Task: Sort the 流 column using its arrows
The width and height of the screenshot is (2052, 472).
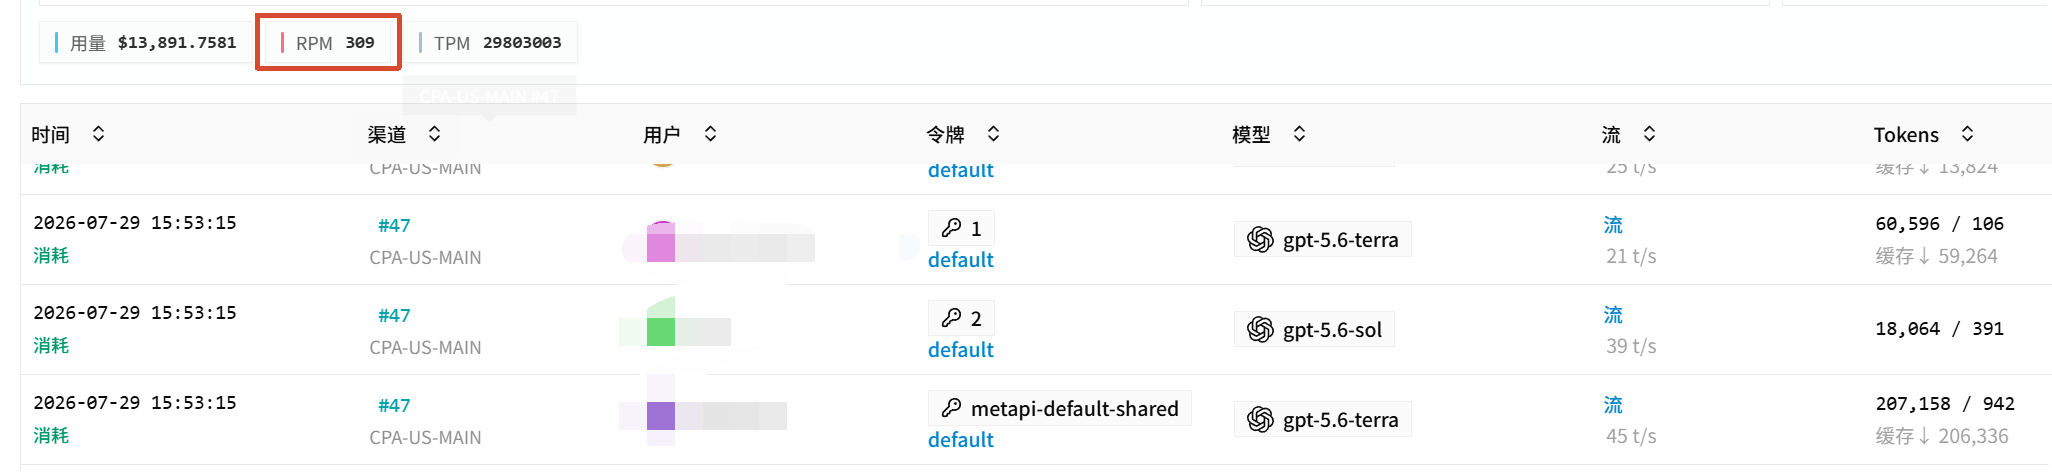Action: click(1649, 134)
